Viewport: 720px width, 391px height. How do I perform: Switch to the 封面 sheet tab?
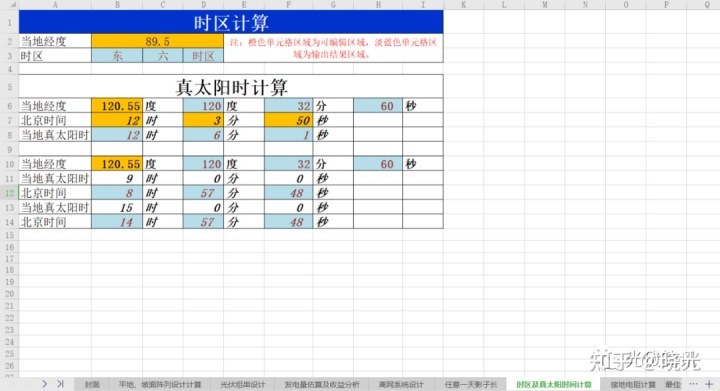coord(92,384)
